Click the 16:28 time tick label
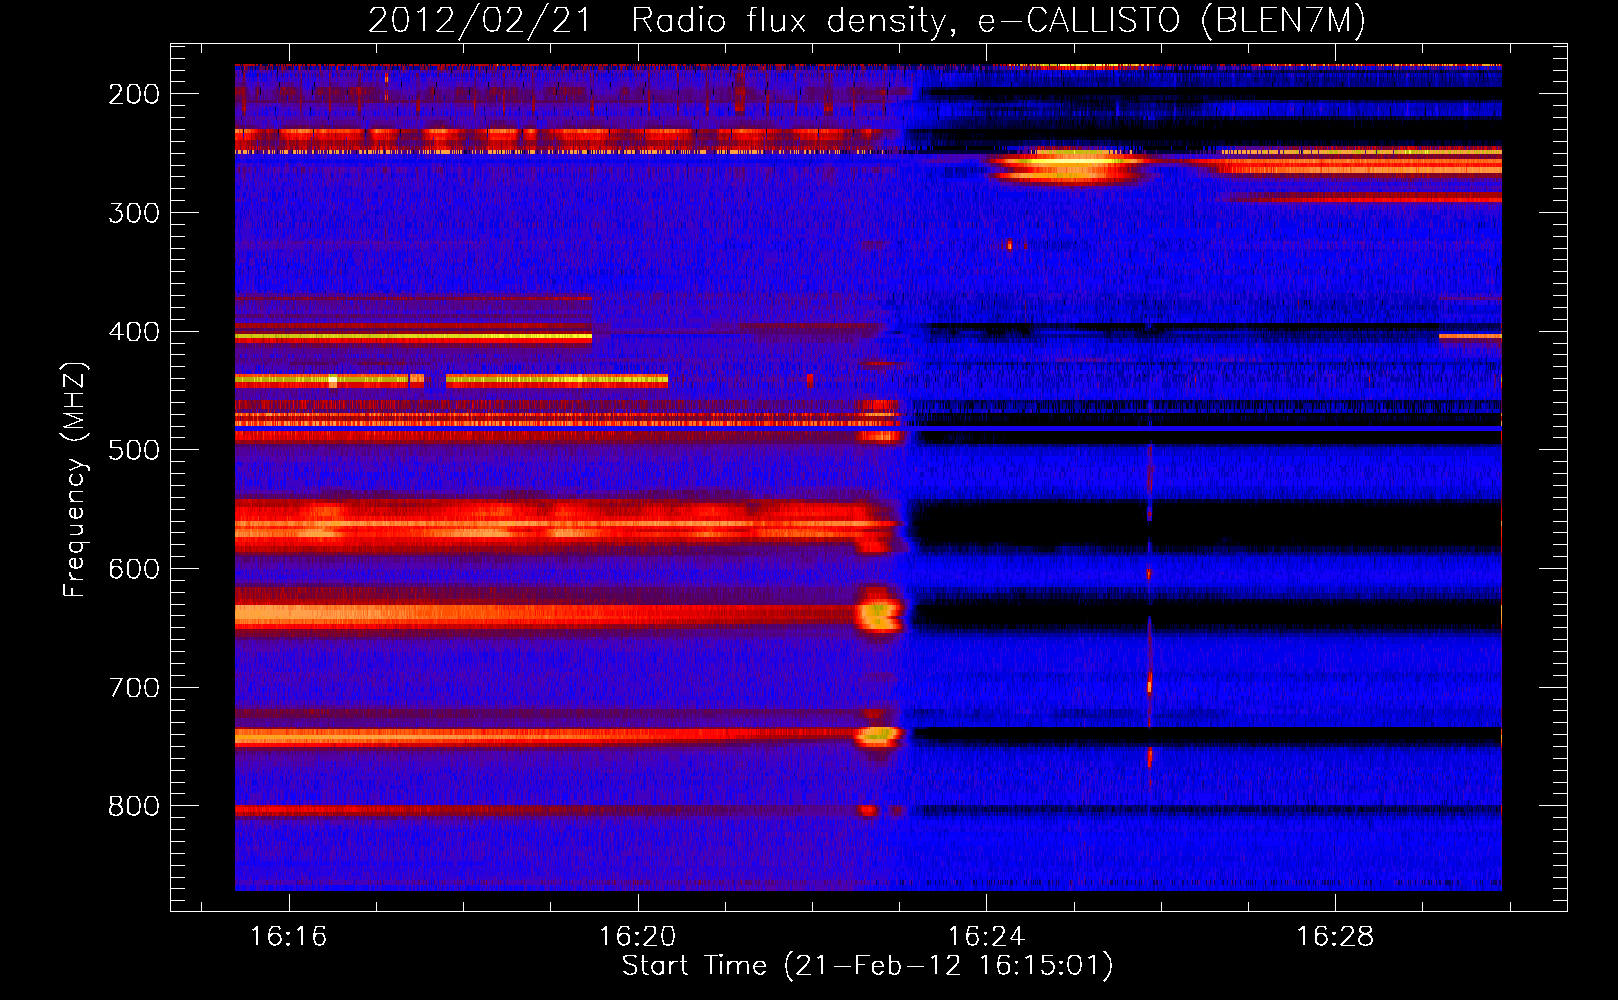The height and width of the screenshot is (1000, 1618). point(1335,937)
